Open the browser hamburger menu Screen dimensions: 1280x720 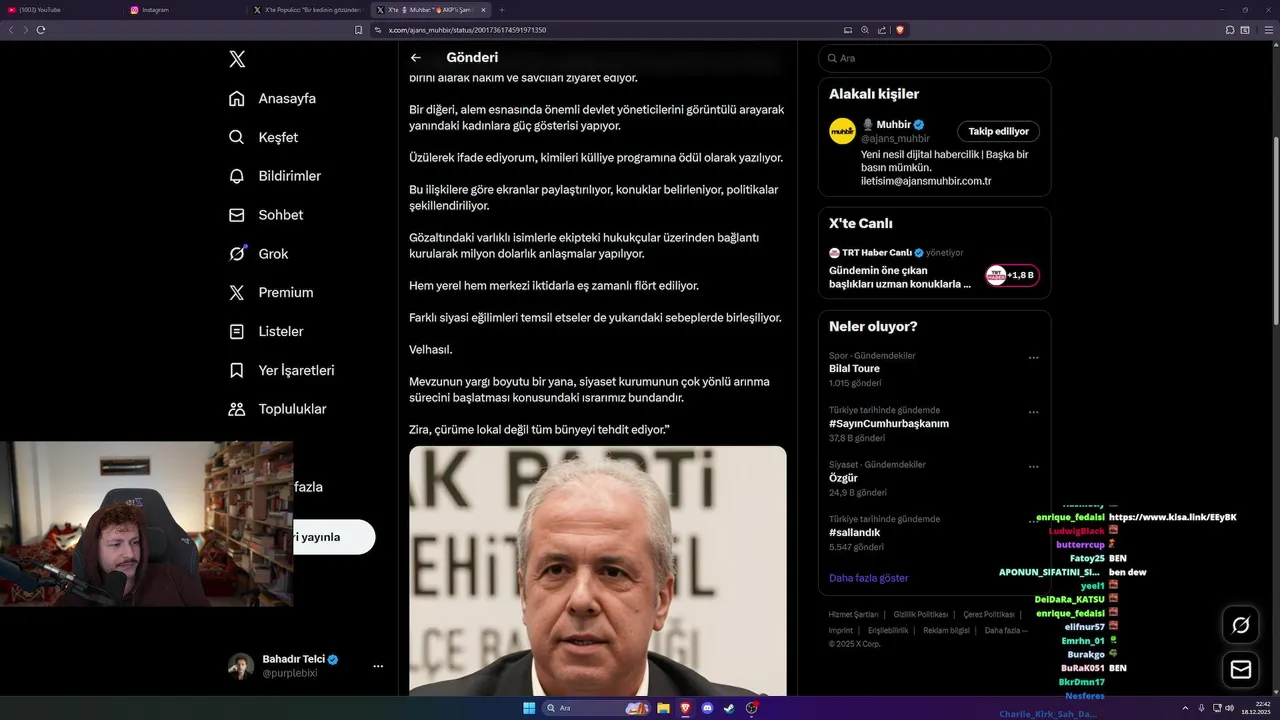1269,30
